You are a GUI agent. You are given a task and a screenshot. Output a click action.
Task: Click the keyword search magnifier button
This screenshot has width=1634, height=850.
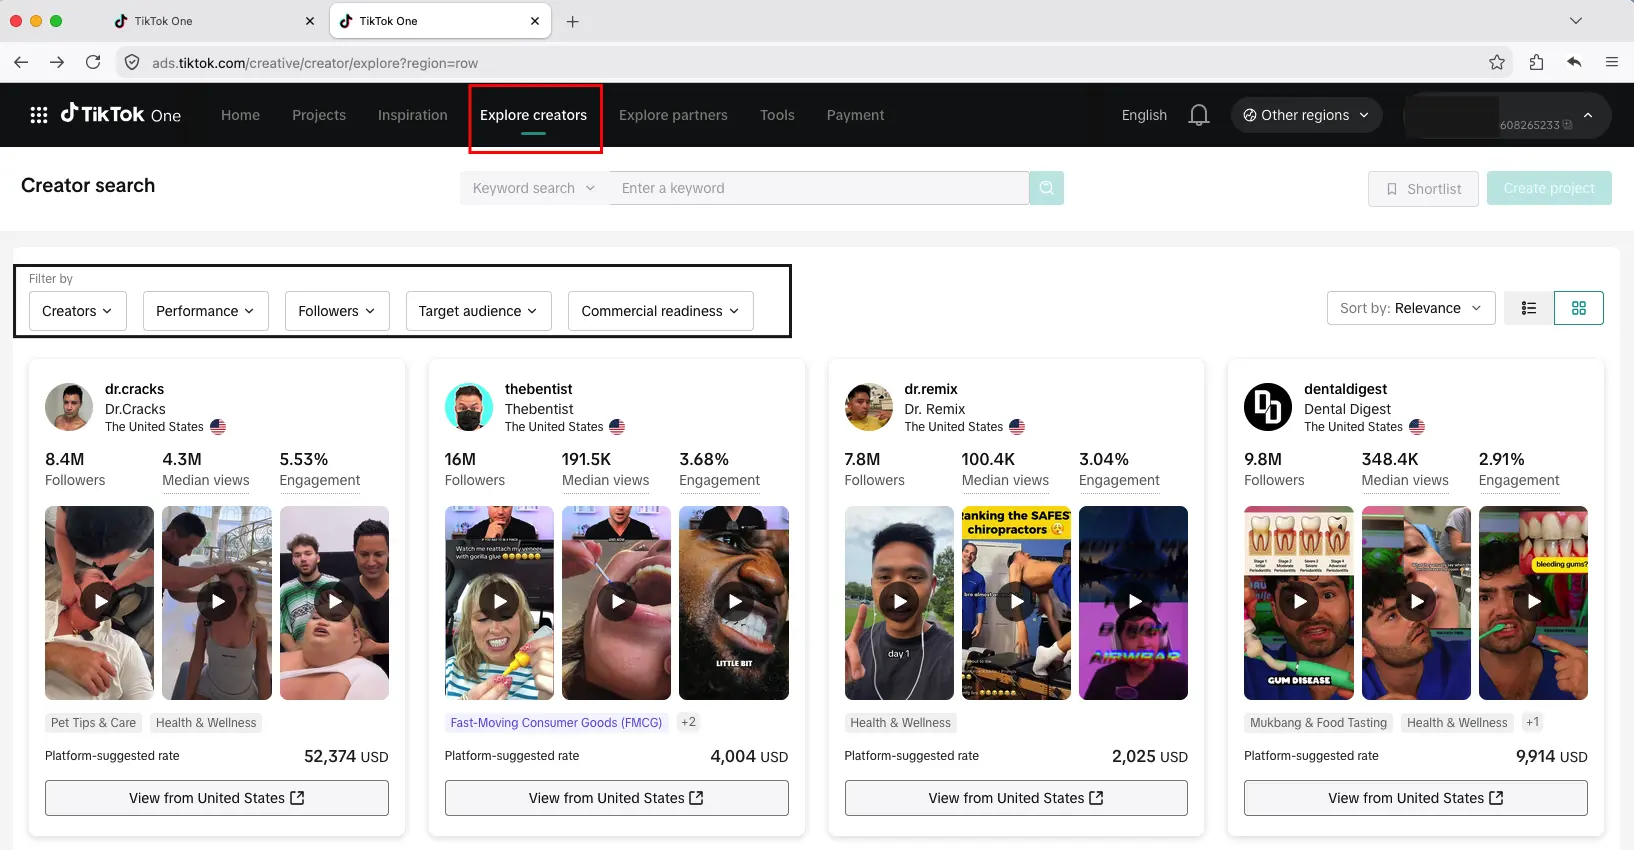tap(1046, 188)
